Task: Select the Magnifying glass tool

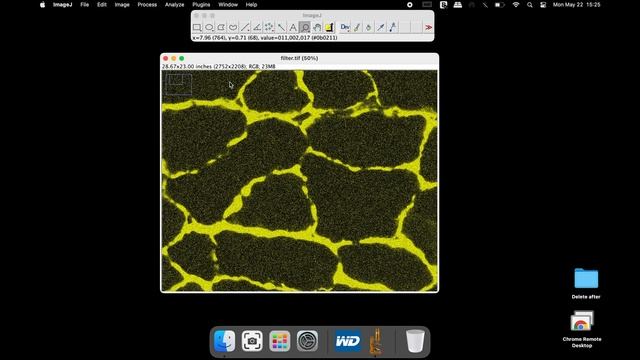Action: 305,27
